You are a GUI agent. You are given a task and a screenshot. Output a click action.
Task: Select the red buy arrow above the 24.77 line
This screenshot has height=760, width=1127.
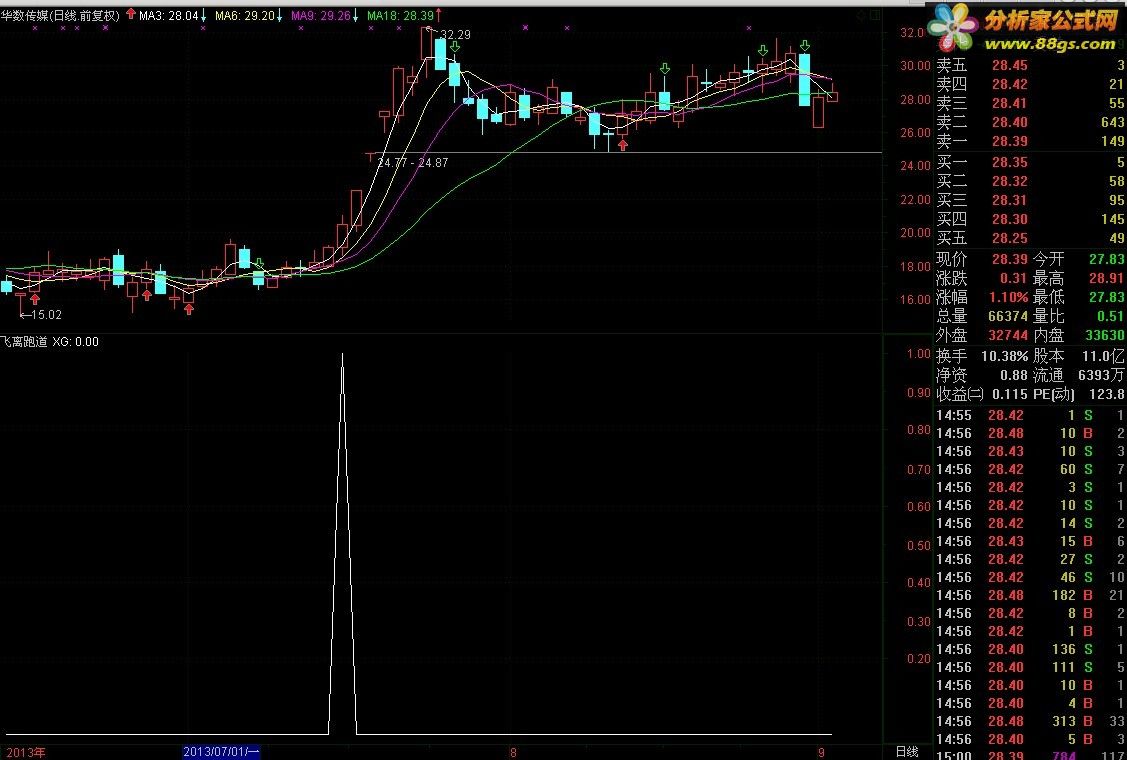623,145
